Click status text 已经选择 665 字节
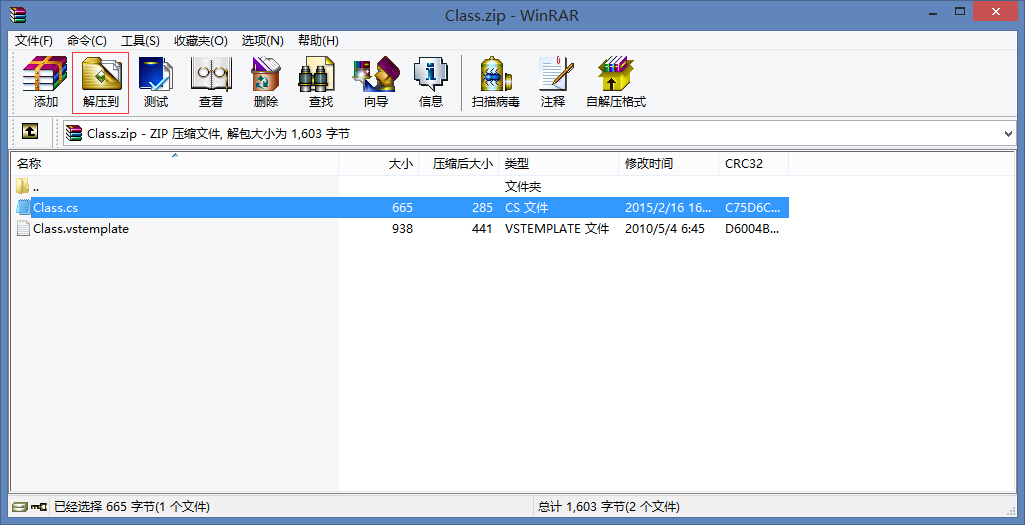 point(131,507)
